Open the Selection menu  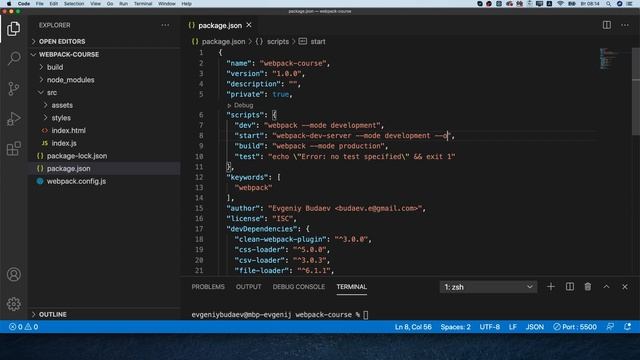click(x=74, y=4)
